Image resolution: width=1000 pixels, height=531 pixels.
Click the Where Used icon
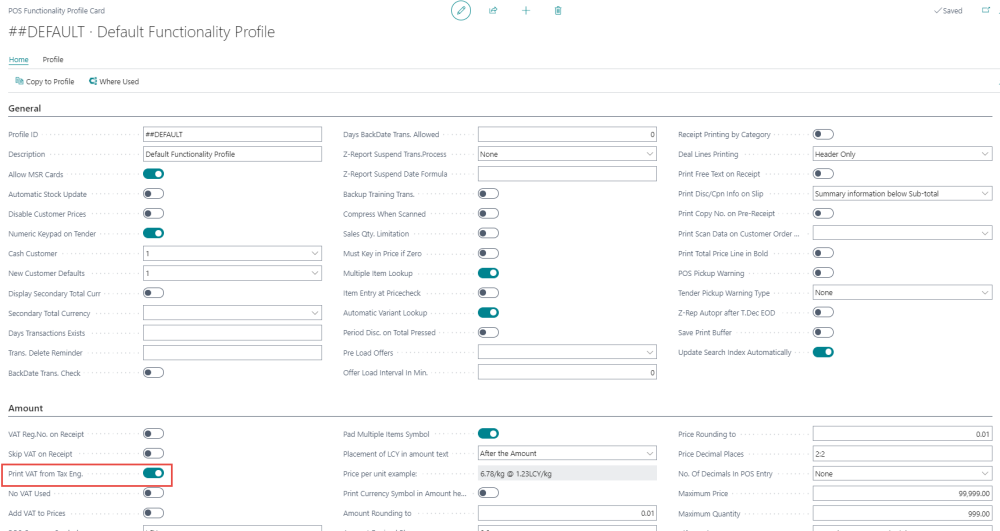pyautogui.click(x=93, y=82)
